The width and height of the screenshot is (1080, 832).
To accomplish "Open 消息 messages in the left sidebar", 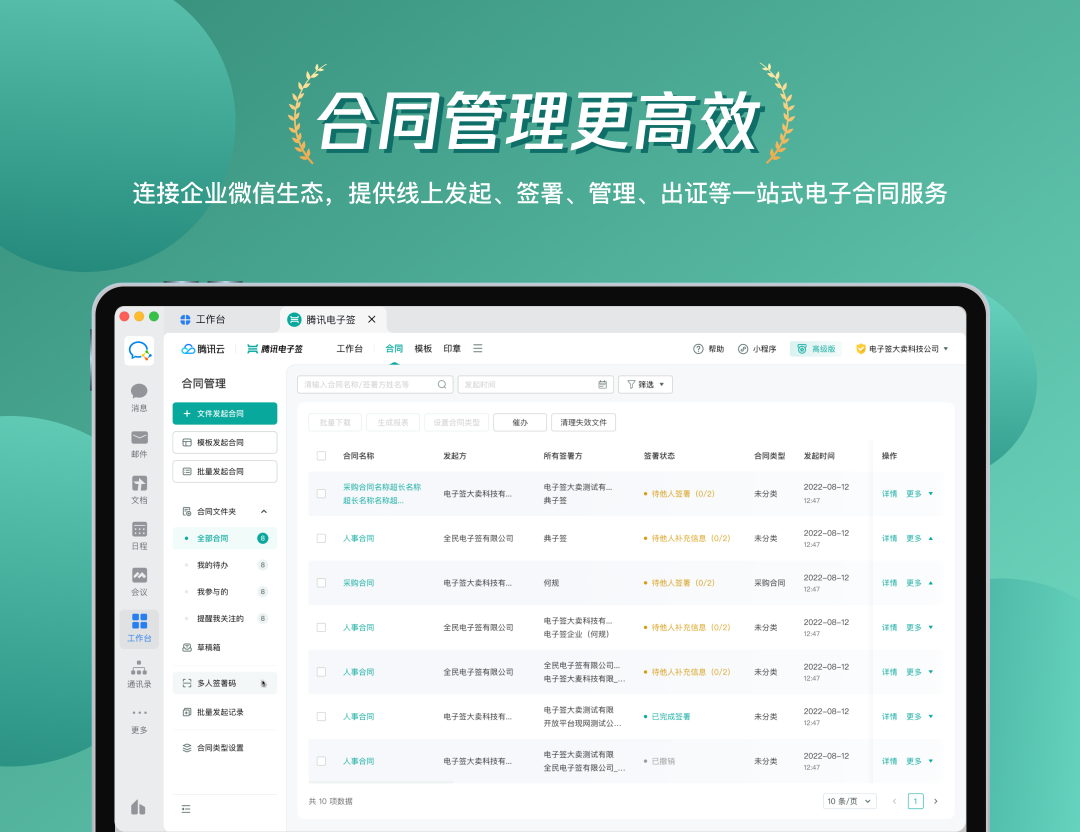I will tap(139, 397).
